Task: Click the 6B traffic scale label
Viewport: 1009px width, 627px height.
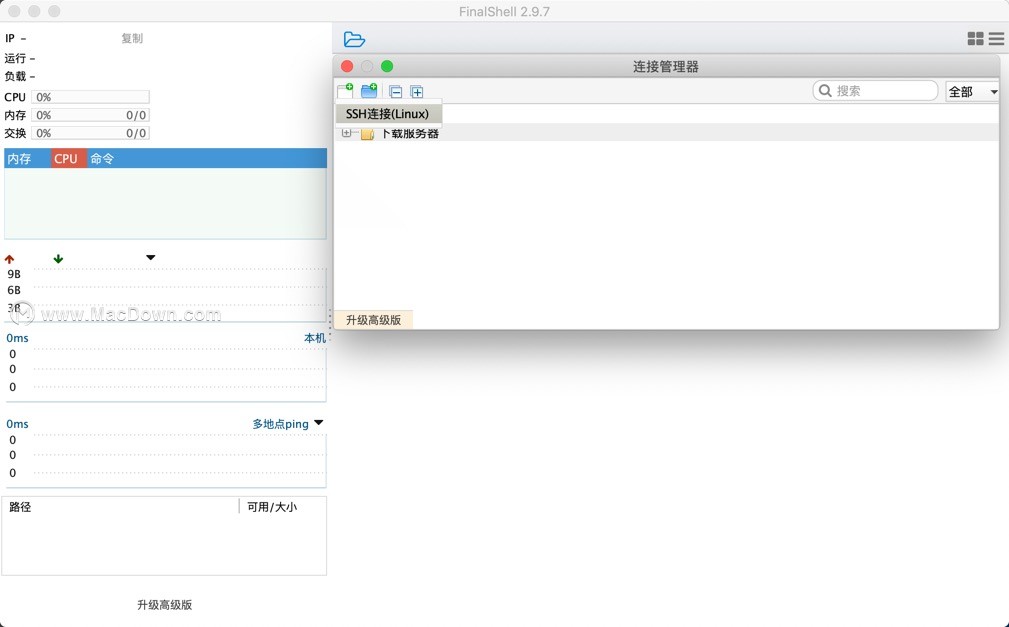Action: (14, 290)
